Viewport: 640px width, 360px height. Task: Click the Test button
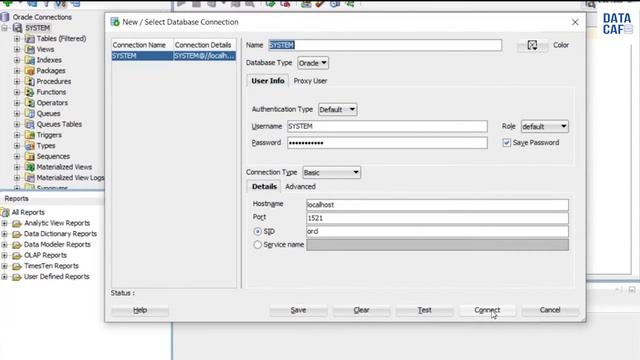pyautogui.click(x=424, y=310)
